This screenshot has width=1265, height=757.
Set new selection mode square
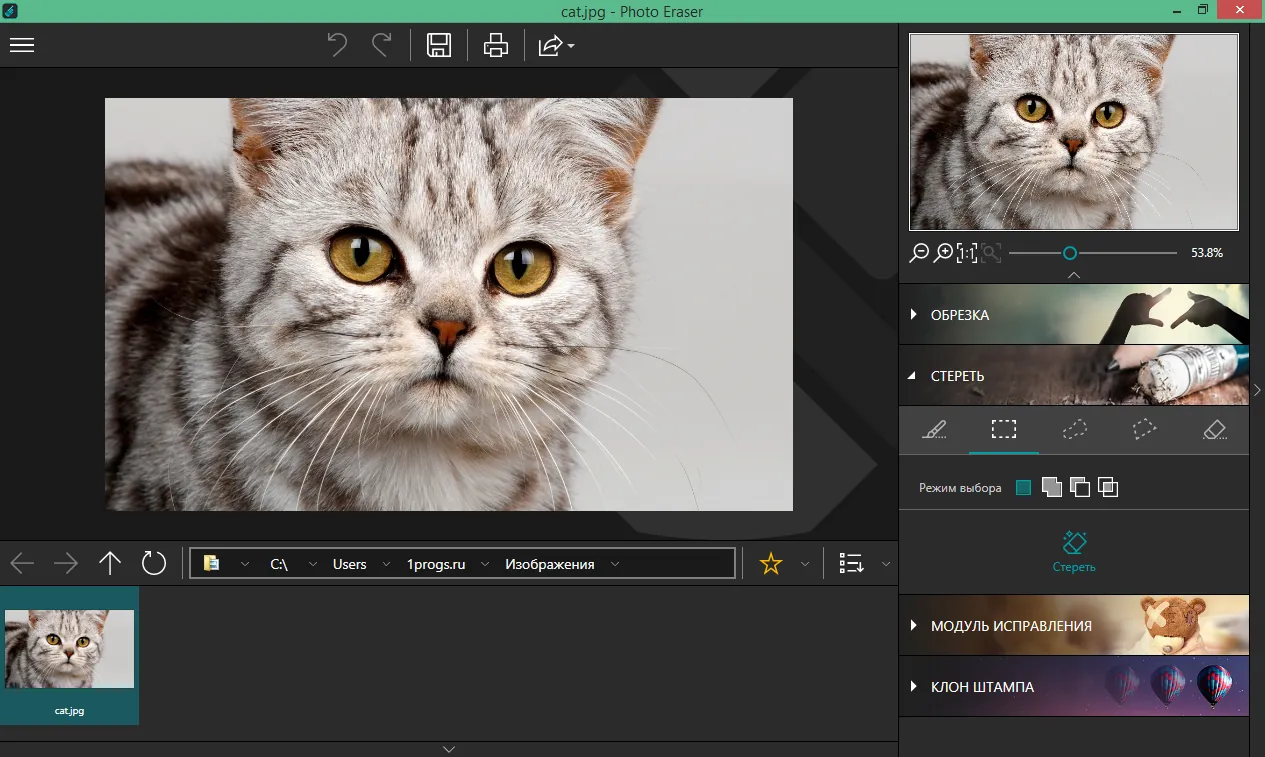click(1023, 488)
